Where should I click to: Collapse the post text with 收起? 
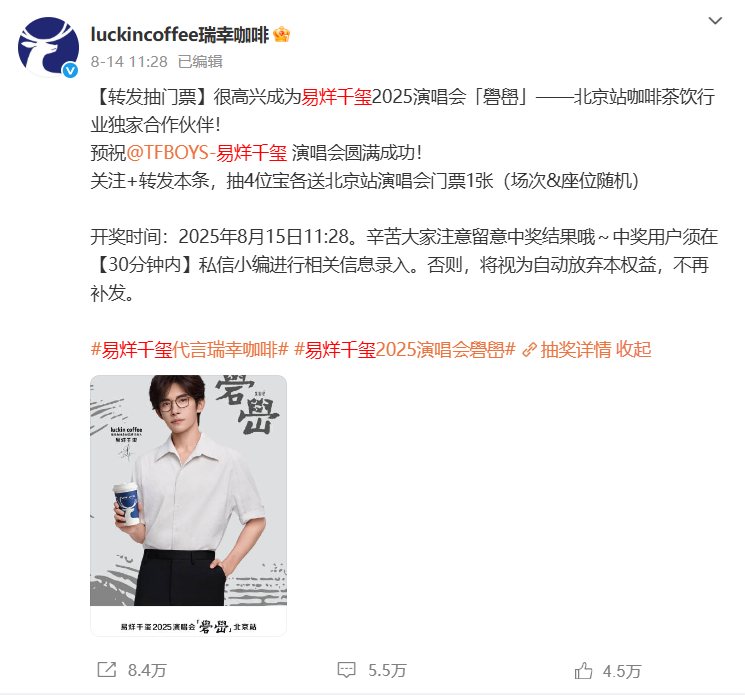(x=633, y=350)
